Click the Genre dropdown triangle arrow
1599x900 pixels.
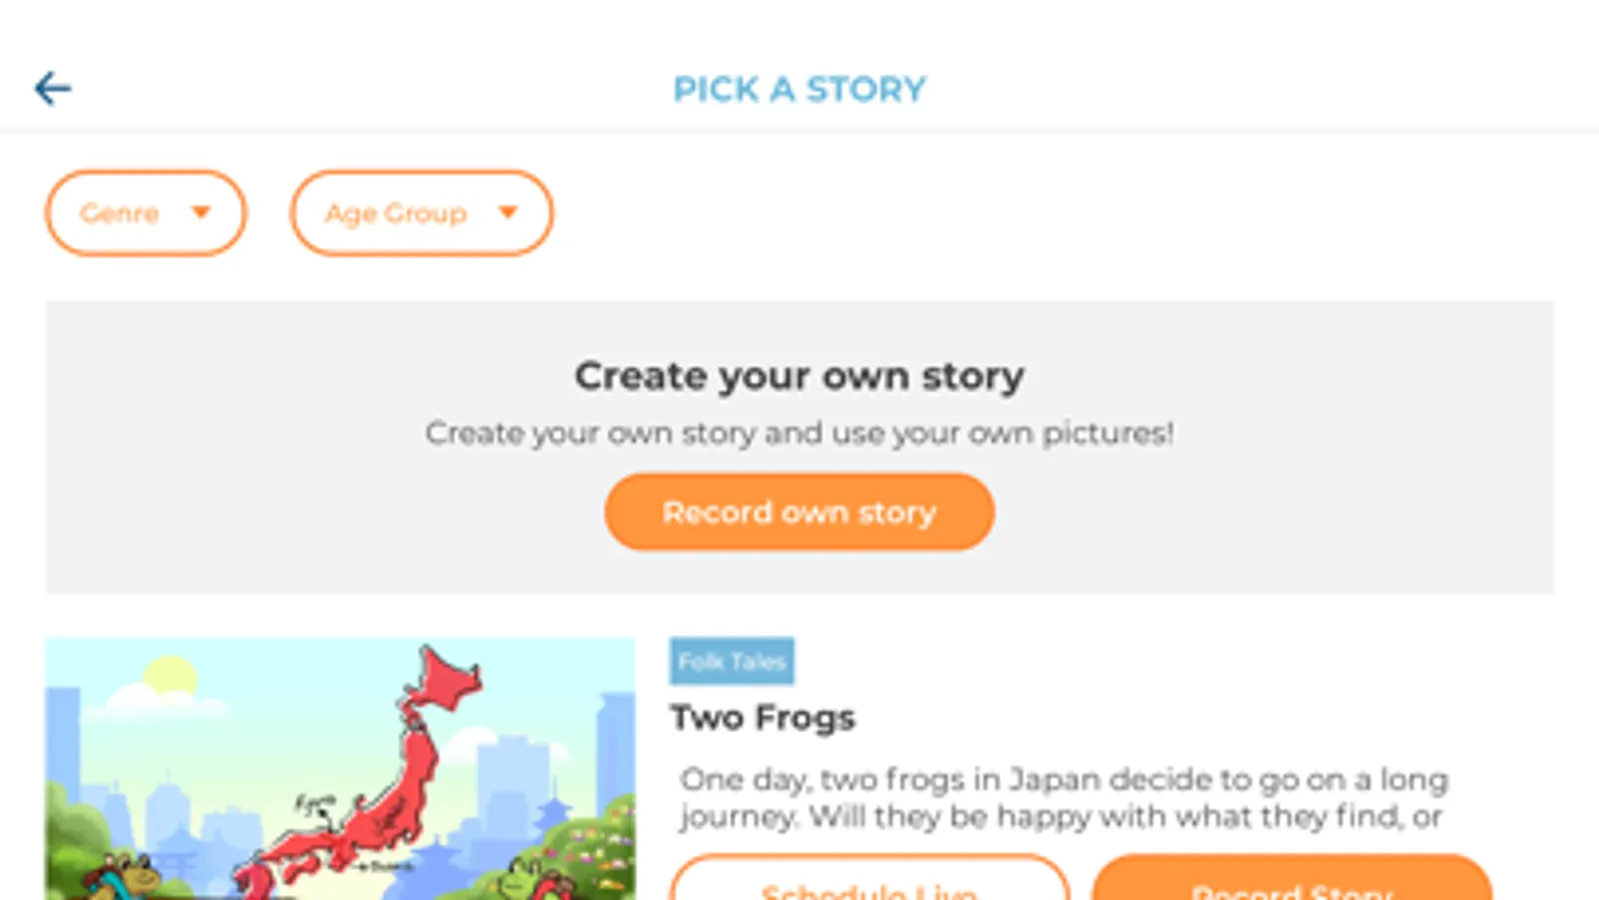(x=201, y=212)
